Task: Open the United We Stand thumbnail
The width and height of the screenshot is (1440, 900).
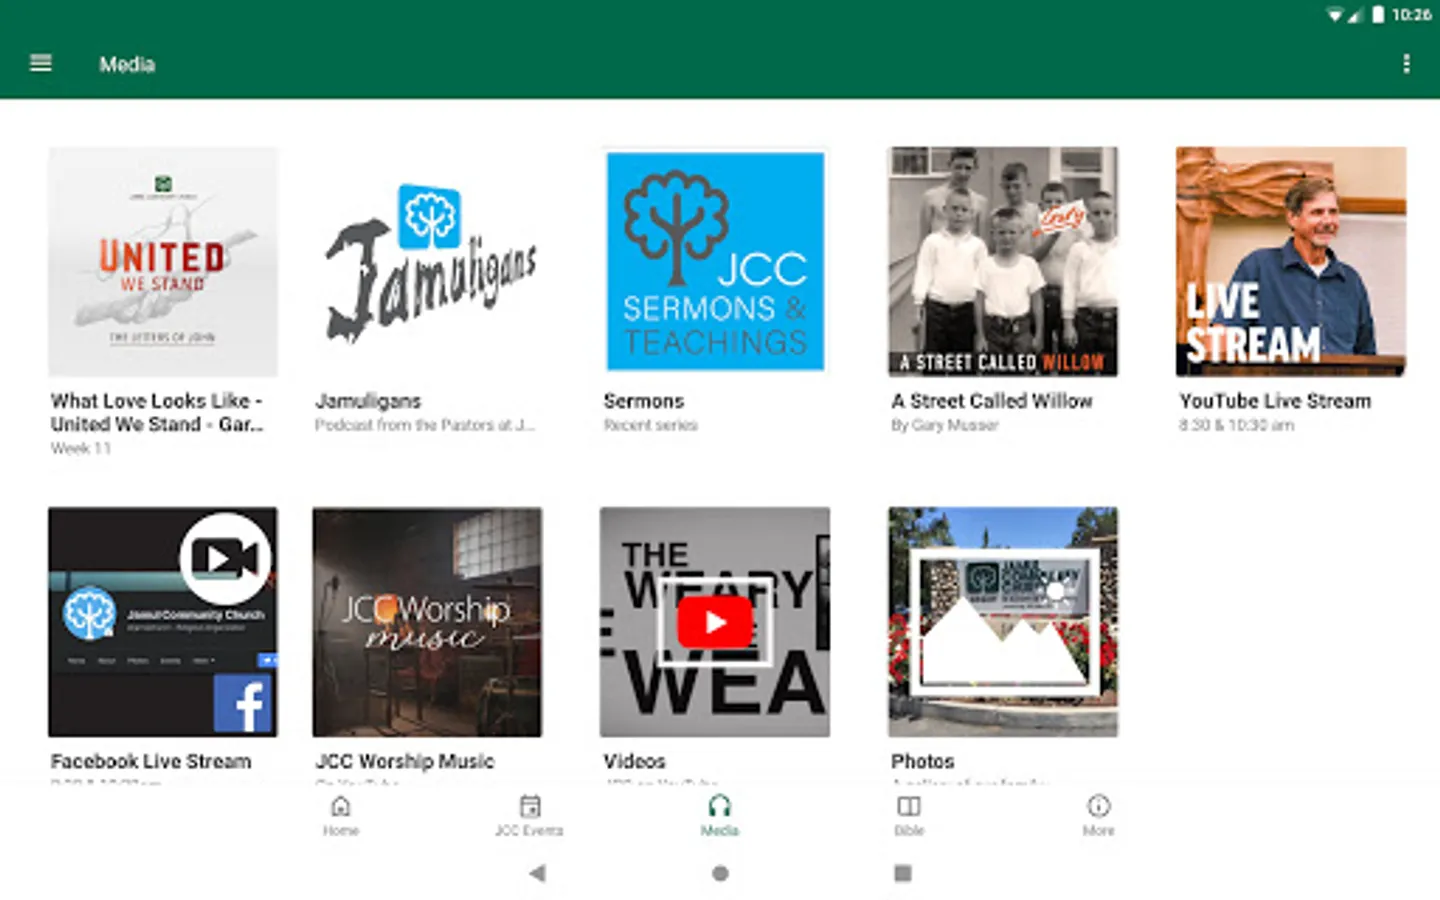Action: (163, 262)
